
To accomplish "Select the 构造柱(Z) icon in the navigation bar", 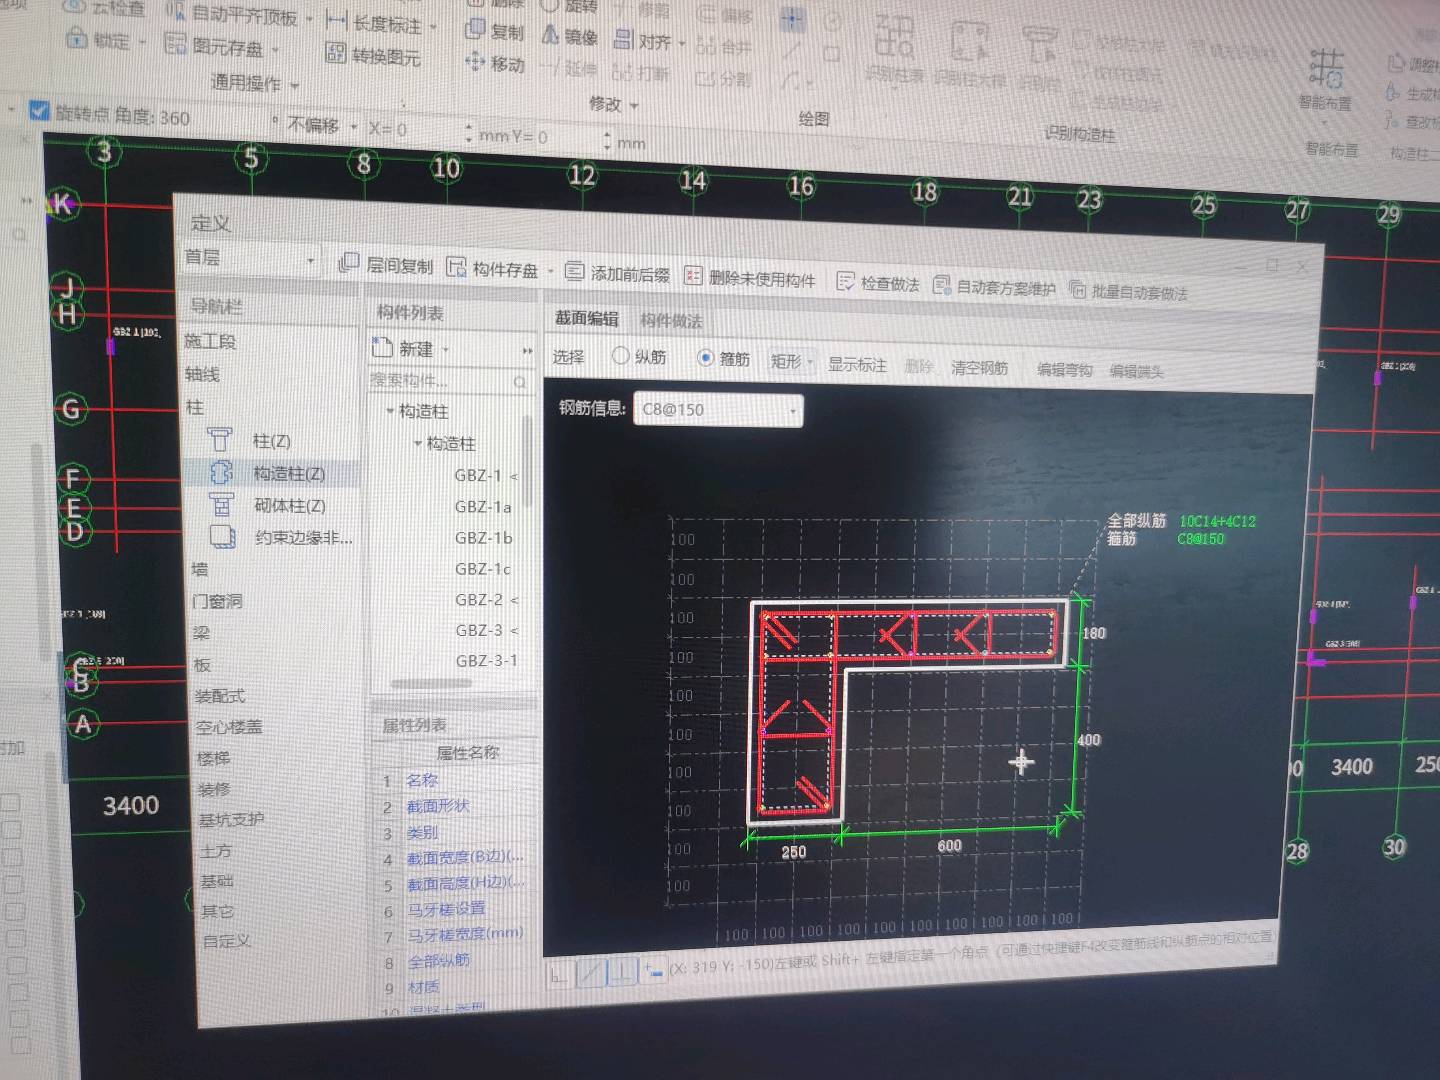I will pyautogui.click(x=221, y=472).
